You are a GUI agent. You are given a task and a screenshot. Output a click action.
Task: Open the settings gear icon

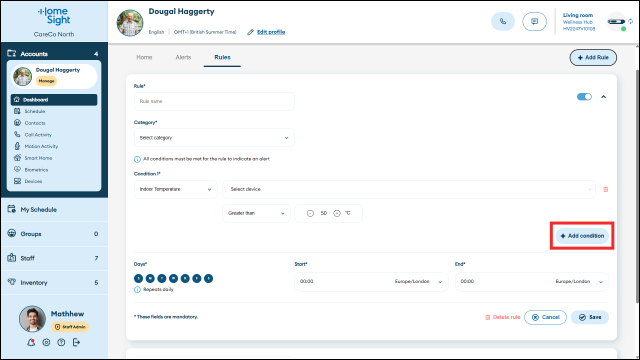(x=46, y=342)
